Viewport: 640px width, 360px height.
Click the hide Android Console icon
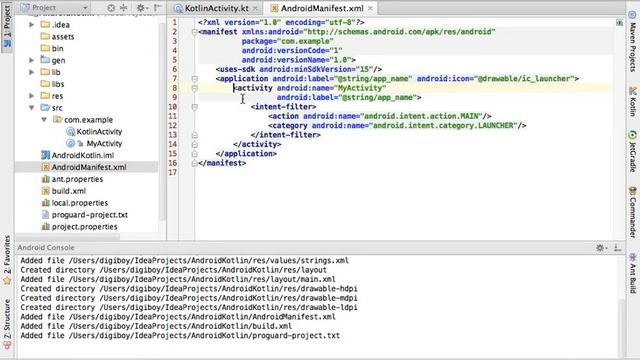(x=618, y=248)
